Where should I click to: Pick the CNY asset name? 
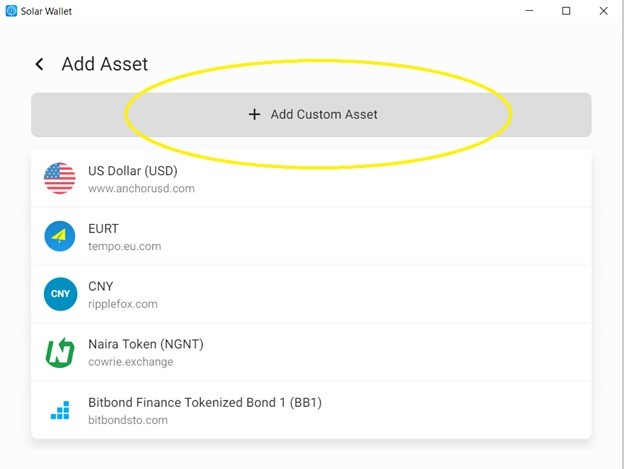[x=101, y=286]
